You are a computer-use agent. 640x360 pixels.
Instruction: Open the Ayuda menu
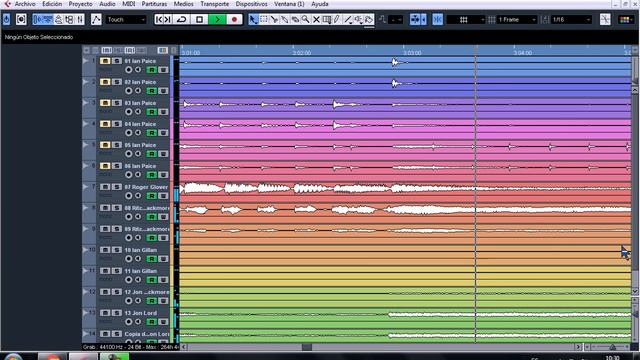(320, 4)
